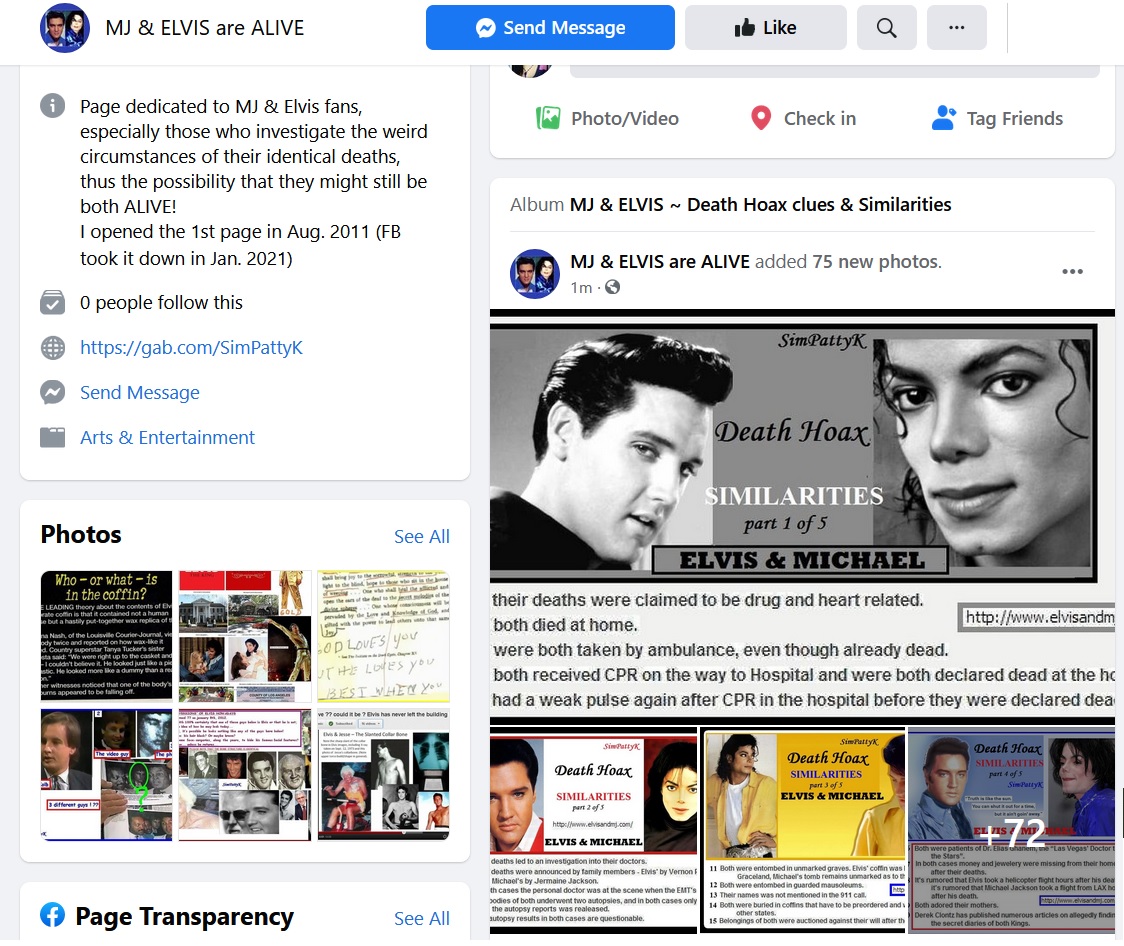
Task: Open the yellow 'part 3 of 5' photo
Action: tap(803, 830)
